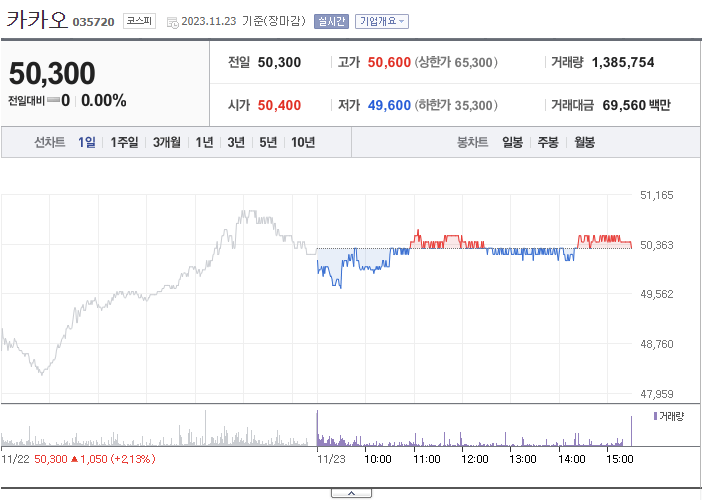Show the 주봉 weekly candle chart
702x500 pixels.
(x=548, y=142)
